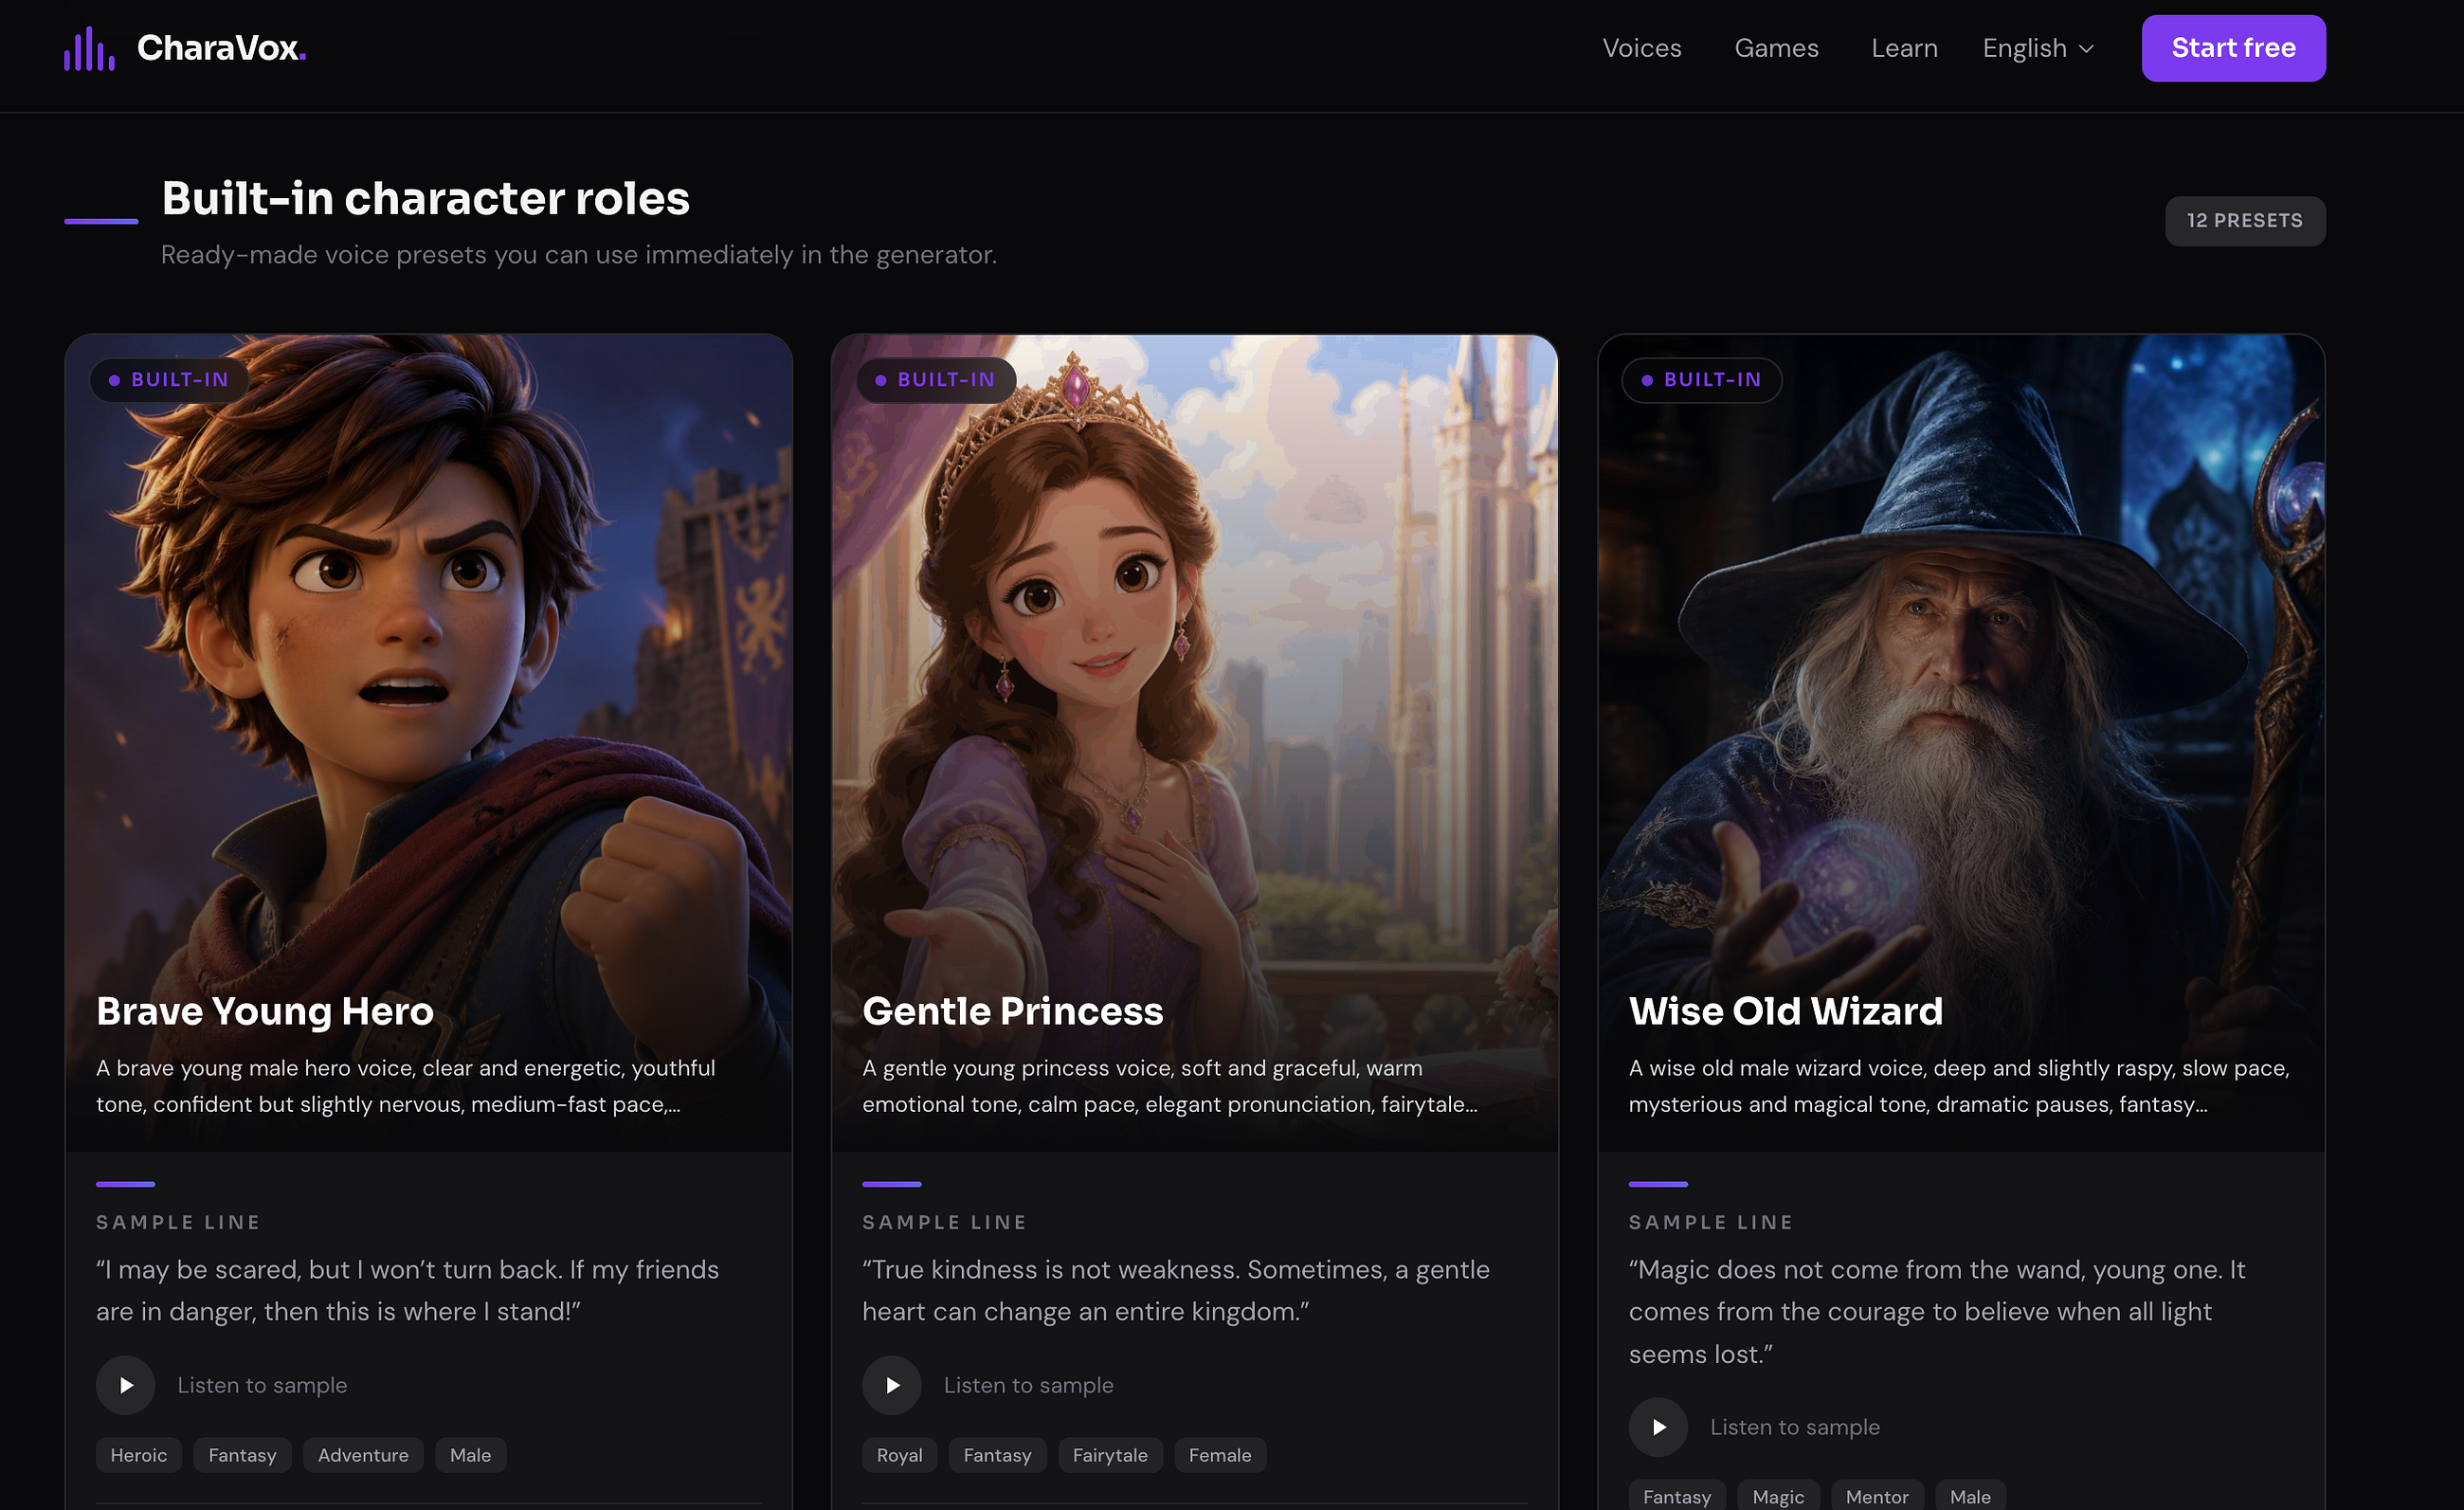The height and width of the screenshot is (1510, 2464).
Task: Click the Start free button
Action: tap(2233, 48)
